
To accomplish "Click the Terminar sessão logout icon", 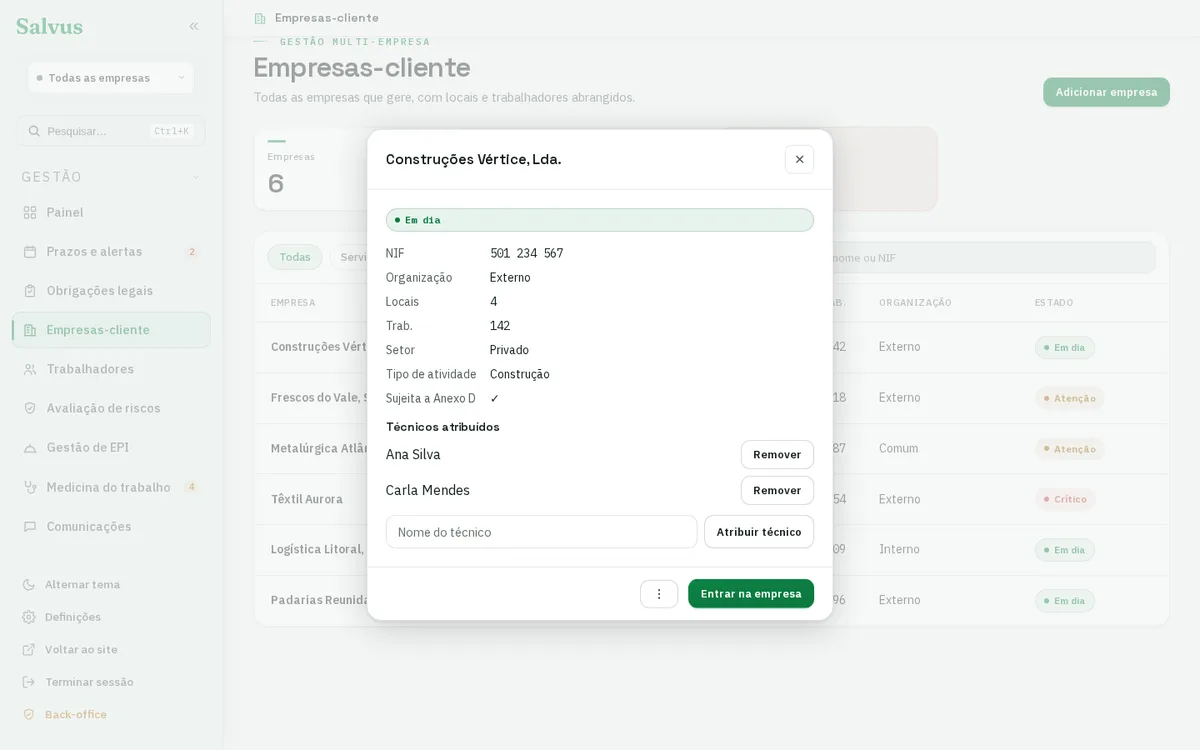I will pyautogui.click(x=29, y=682).
